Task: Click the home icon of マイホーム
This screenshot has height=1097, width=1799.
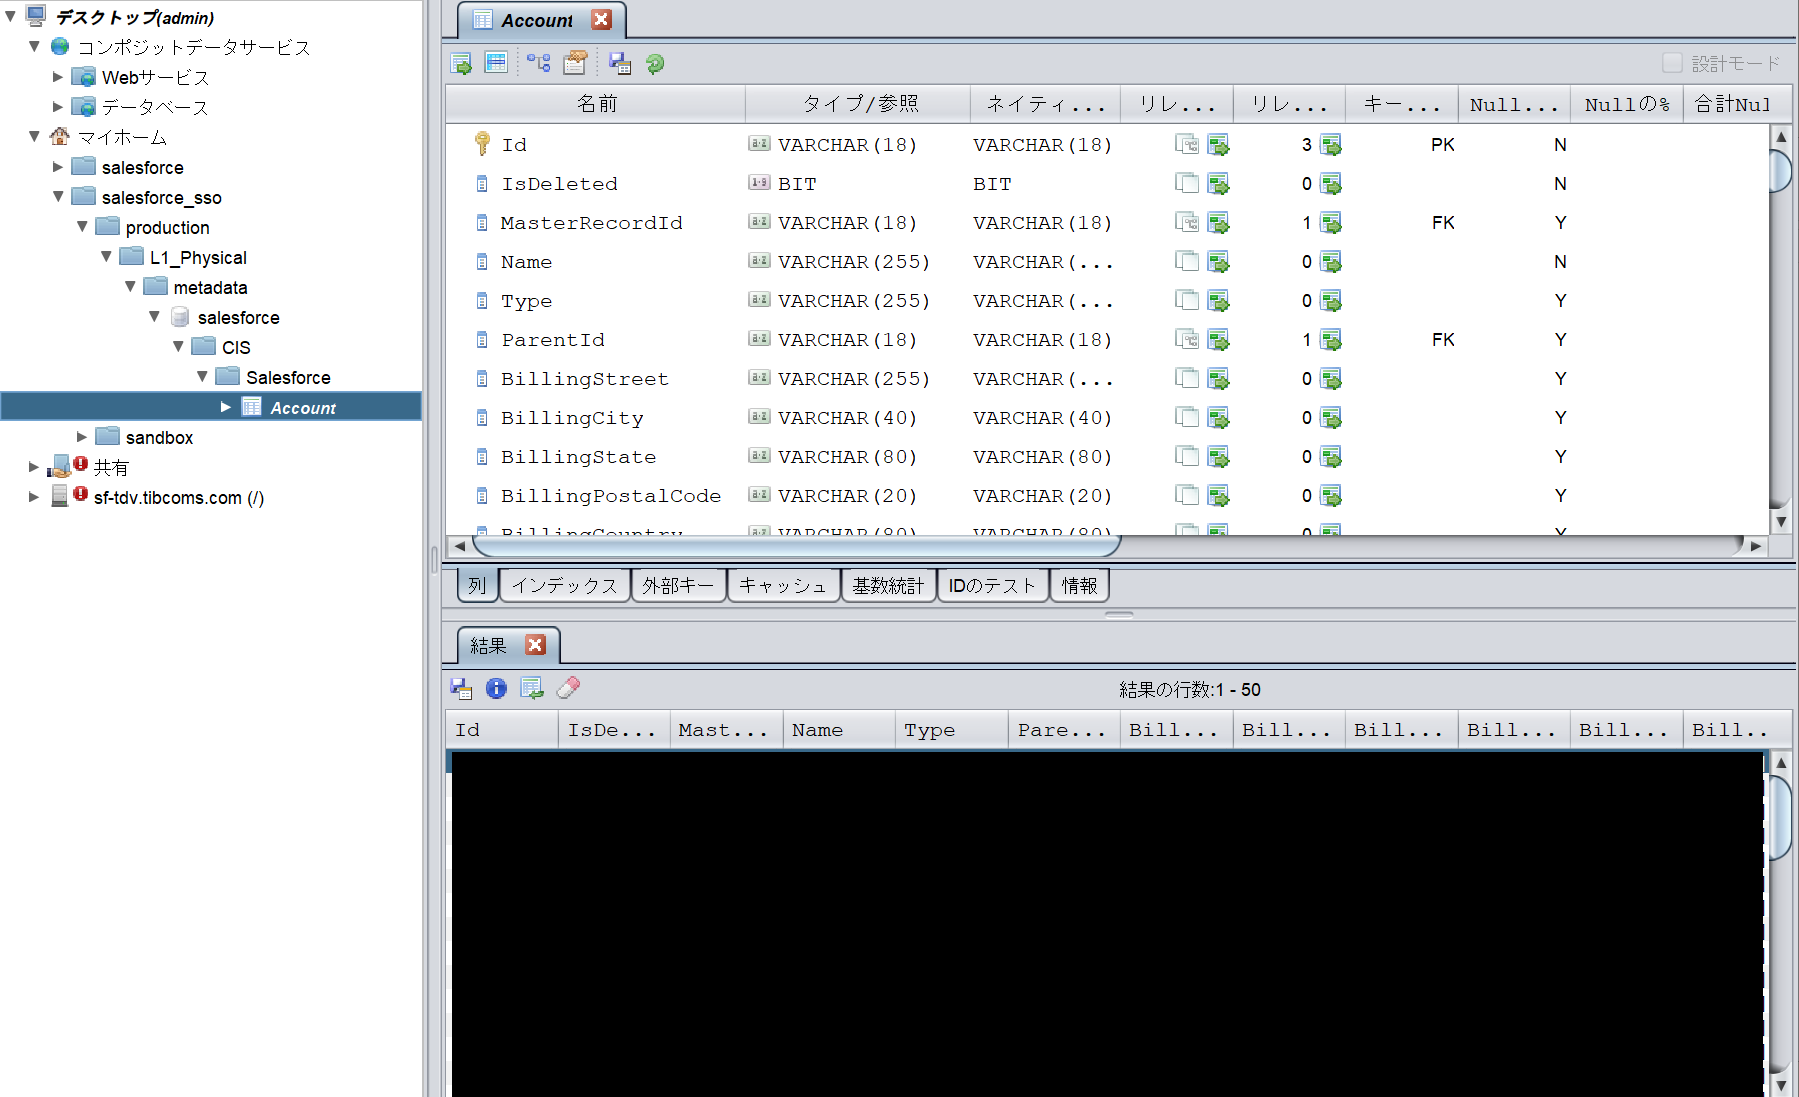Action: click(x=60, y=136)
